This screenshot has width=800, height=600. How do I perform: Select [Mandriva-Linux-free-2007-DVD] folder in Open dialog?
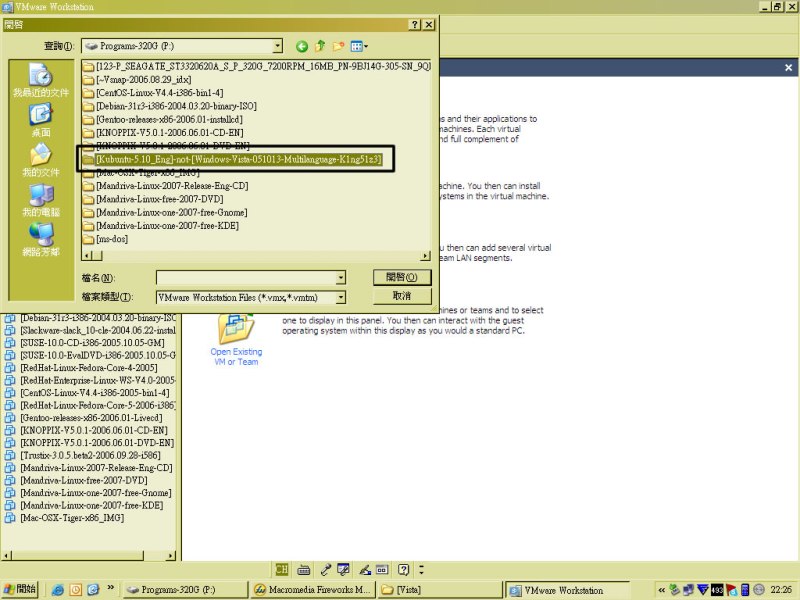[153, 199]
